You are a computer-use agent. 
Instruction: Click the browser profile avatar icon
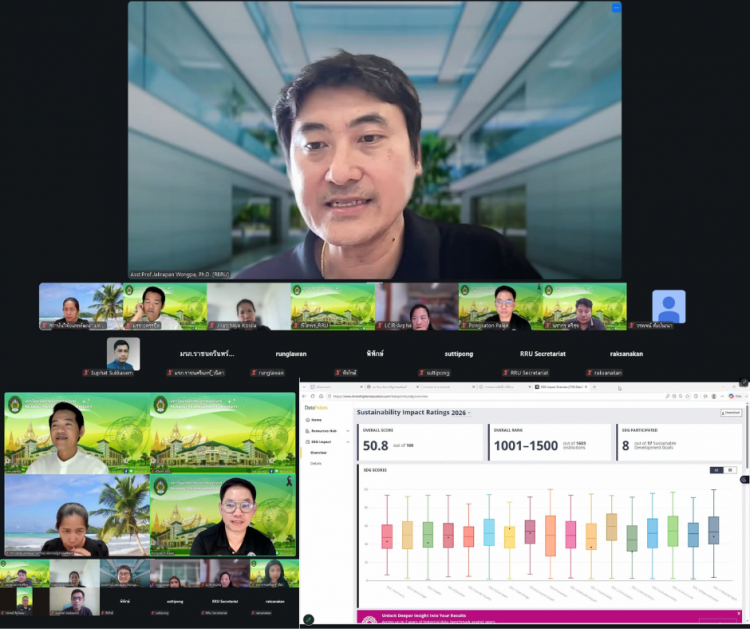pos(714,396)
